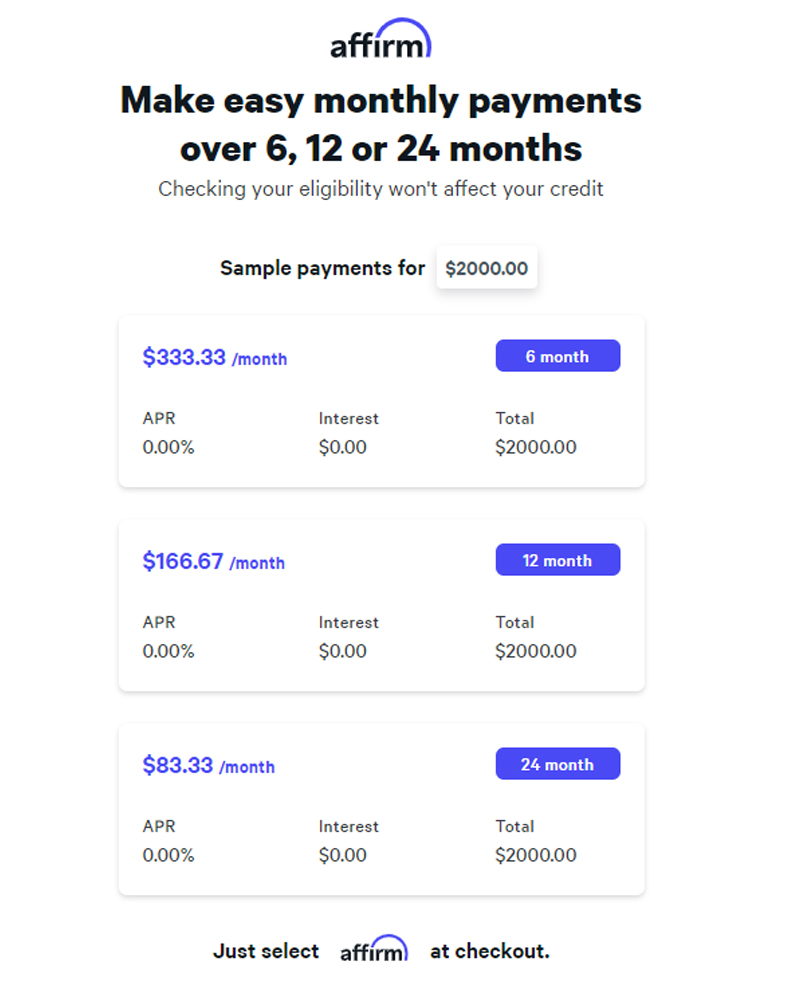Click the 'Sample payments for' label
This screenshot has height=1000, width=790.
pyautogui.click(x=322, y=268)
